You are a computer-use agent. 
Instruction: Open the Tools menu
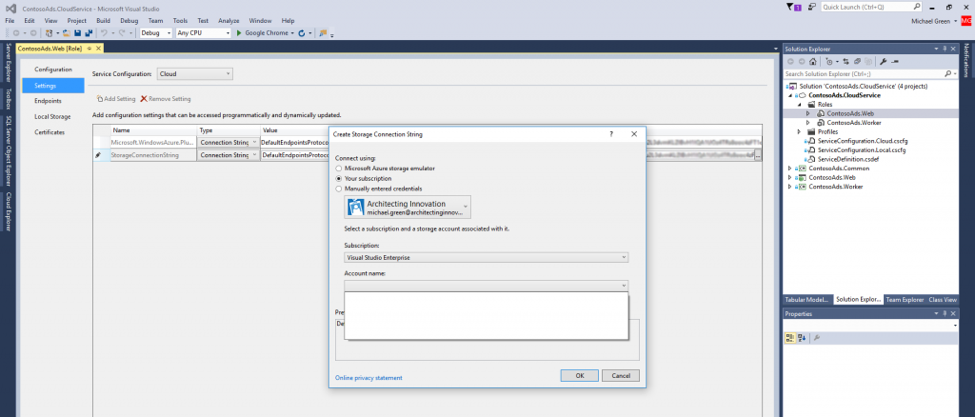coord(180,21)
